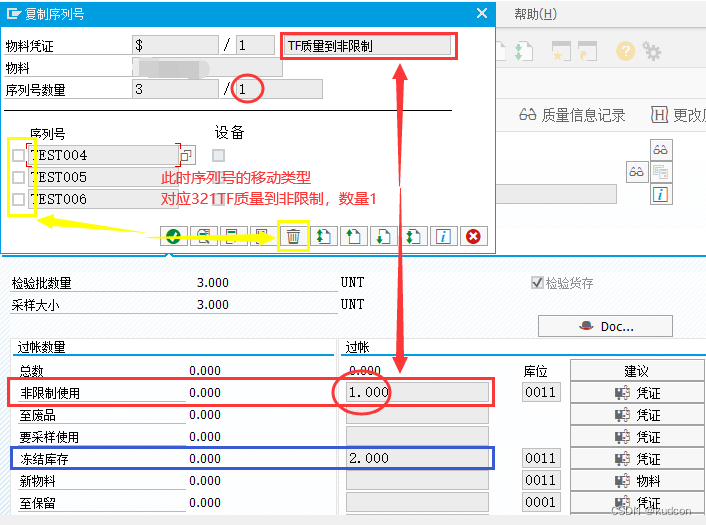706x525 pixels.
Task: Click 凭证 button in 至保留 row
Action: (637, 502)
